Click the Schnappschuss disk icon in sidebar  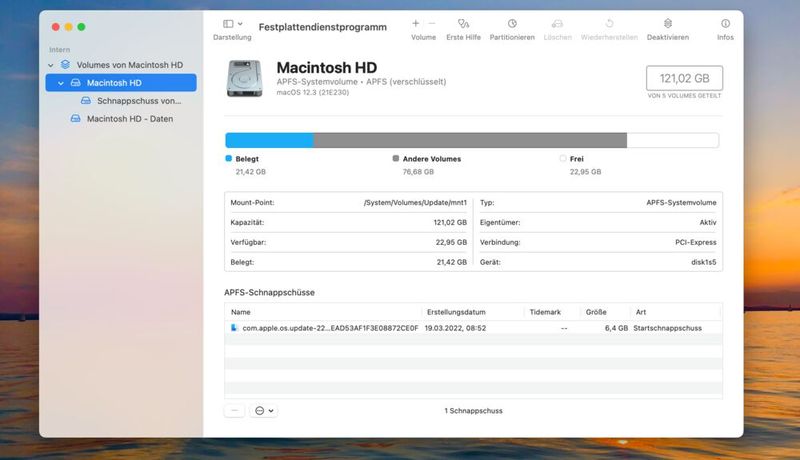click(x=86, y=100)
